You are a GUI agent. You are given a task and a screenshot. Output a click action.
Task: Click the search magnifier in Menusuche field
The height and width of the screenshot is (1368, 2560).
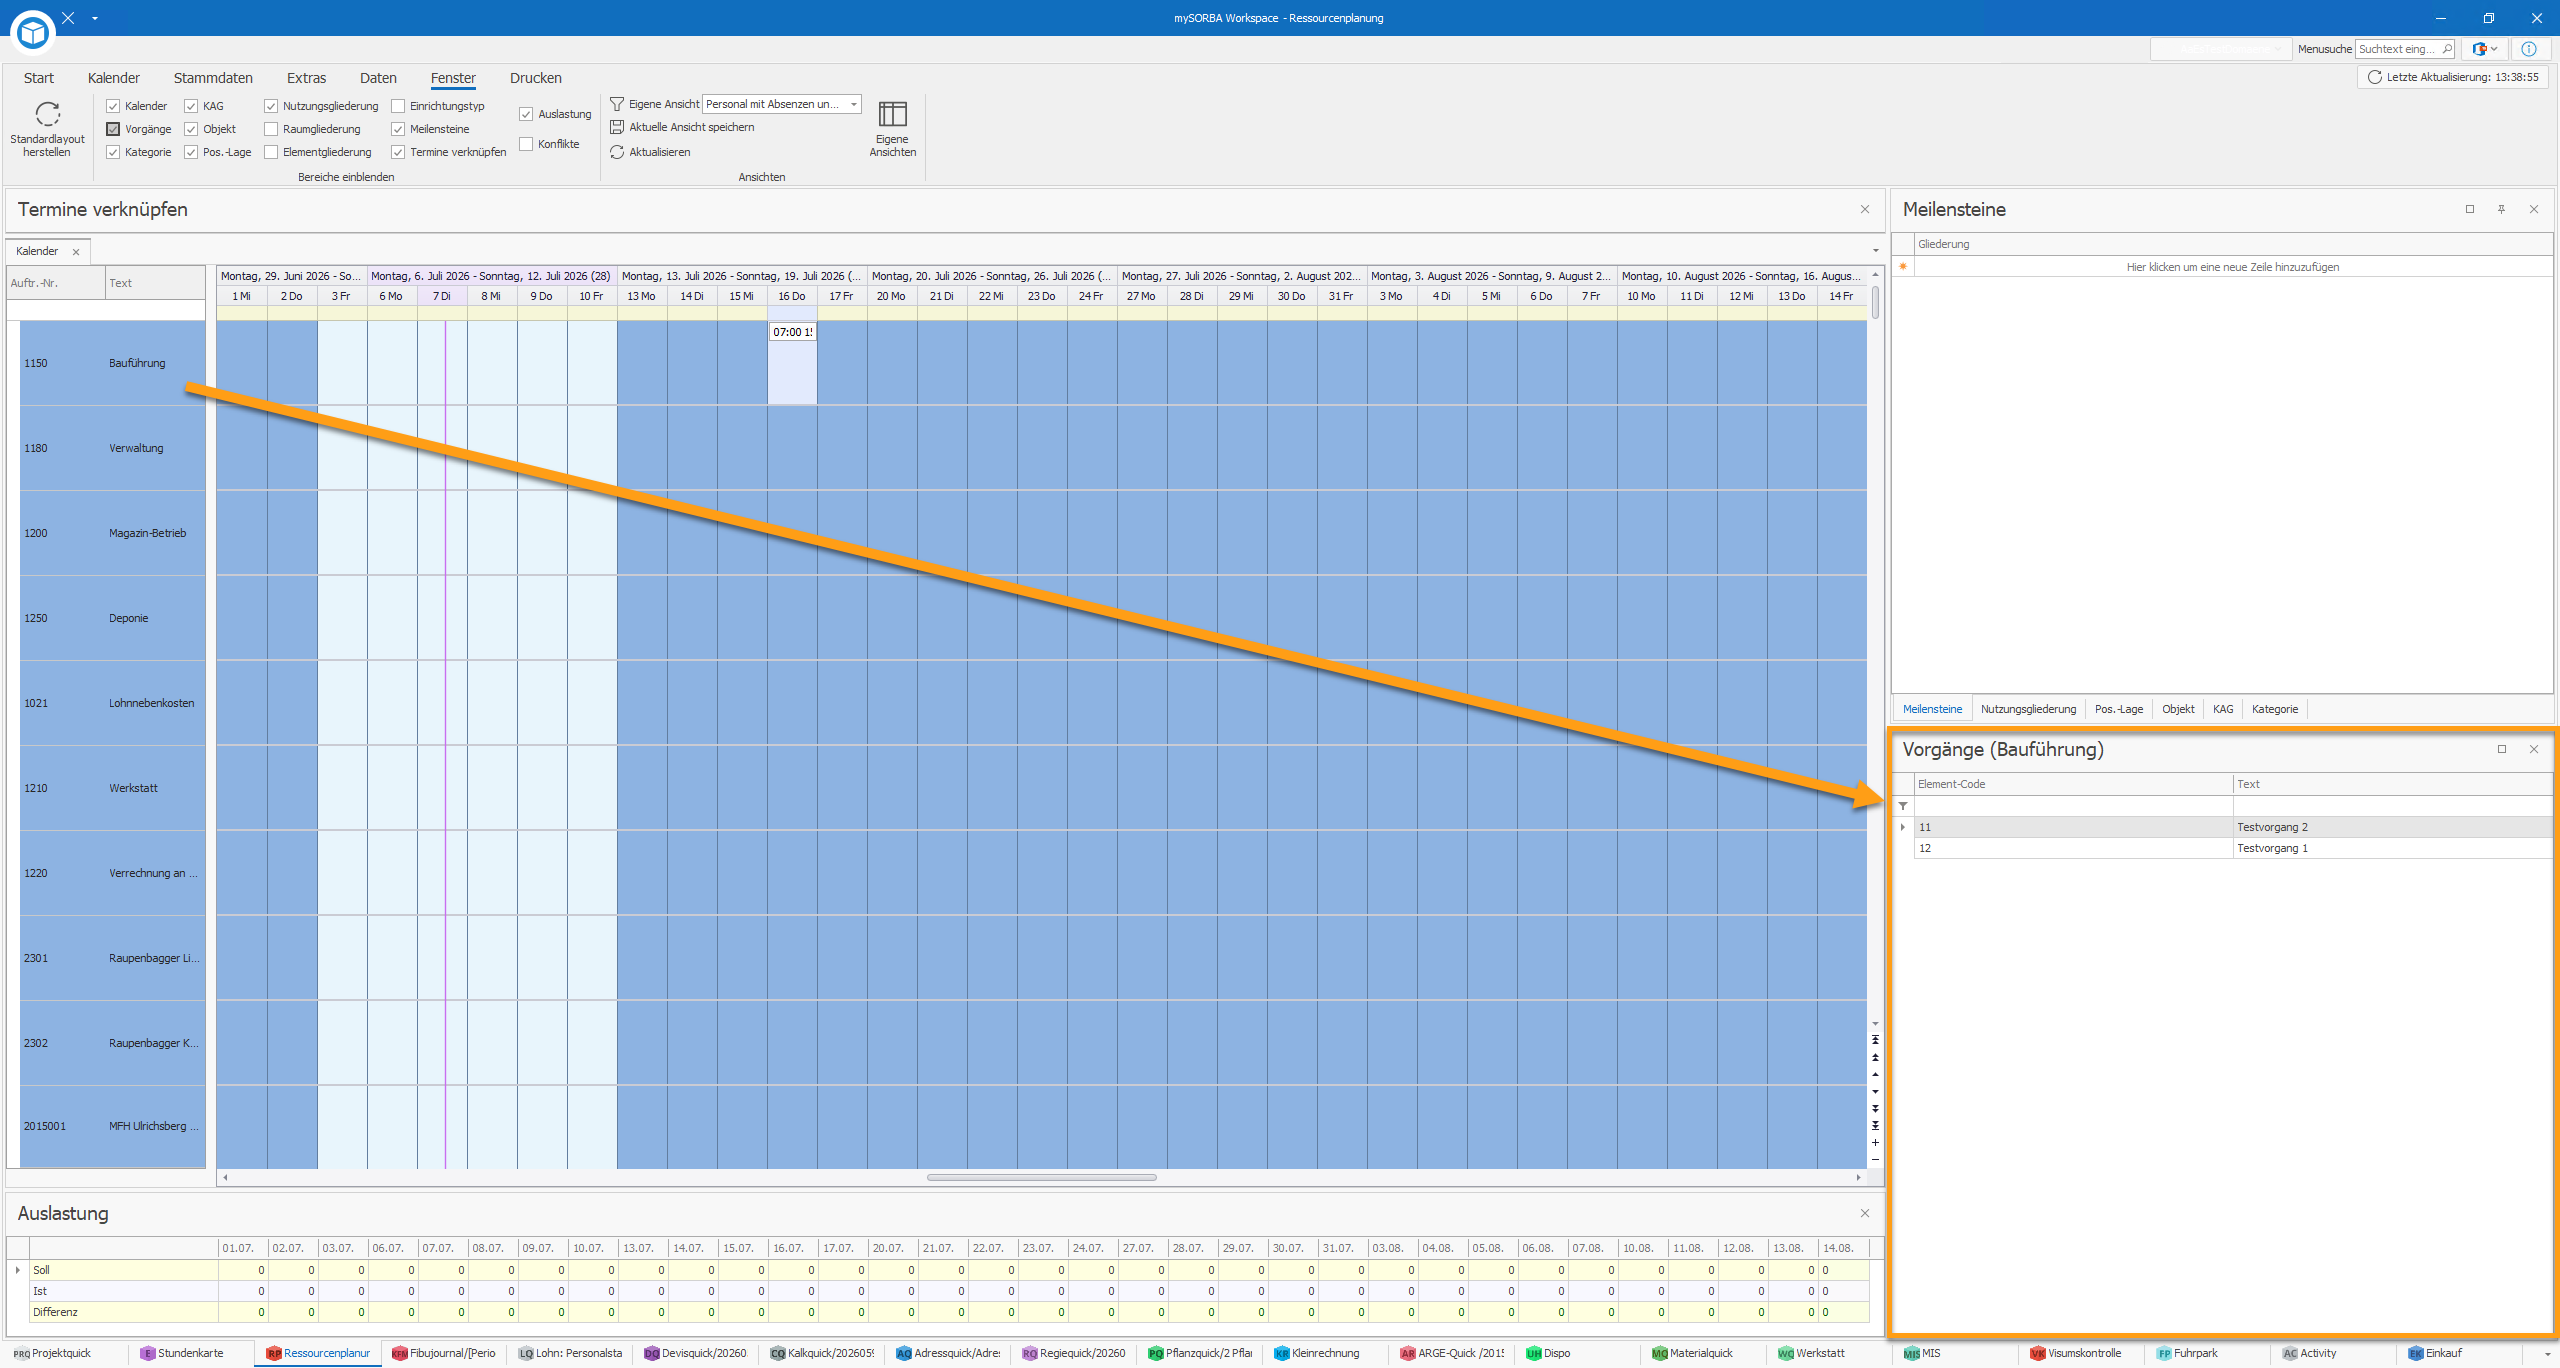2446,49
